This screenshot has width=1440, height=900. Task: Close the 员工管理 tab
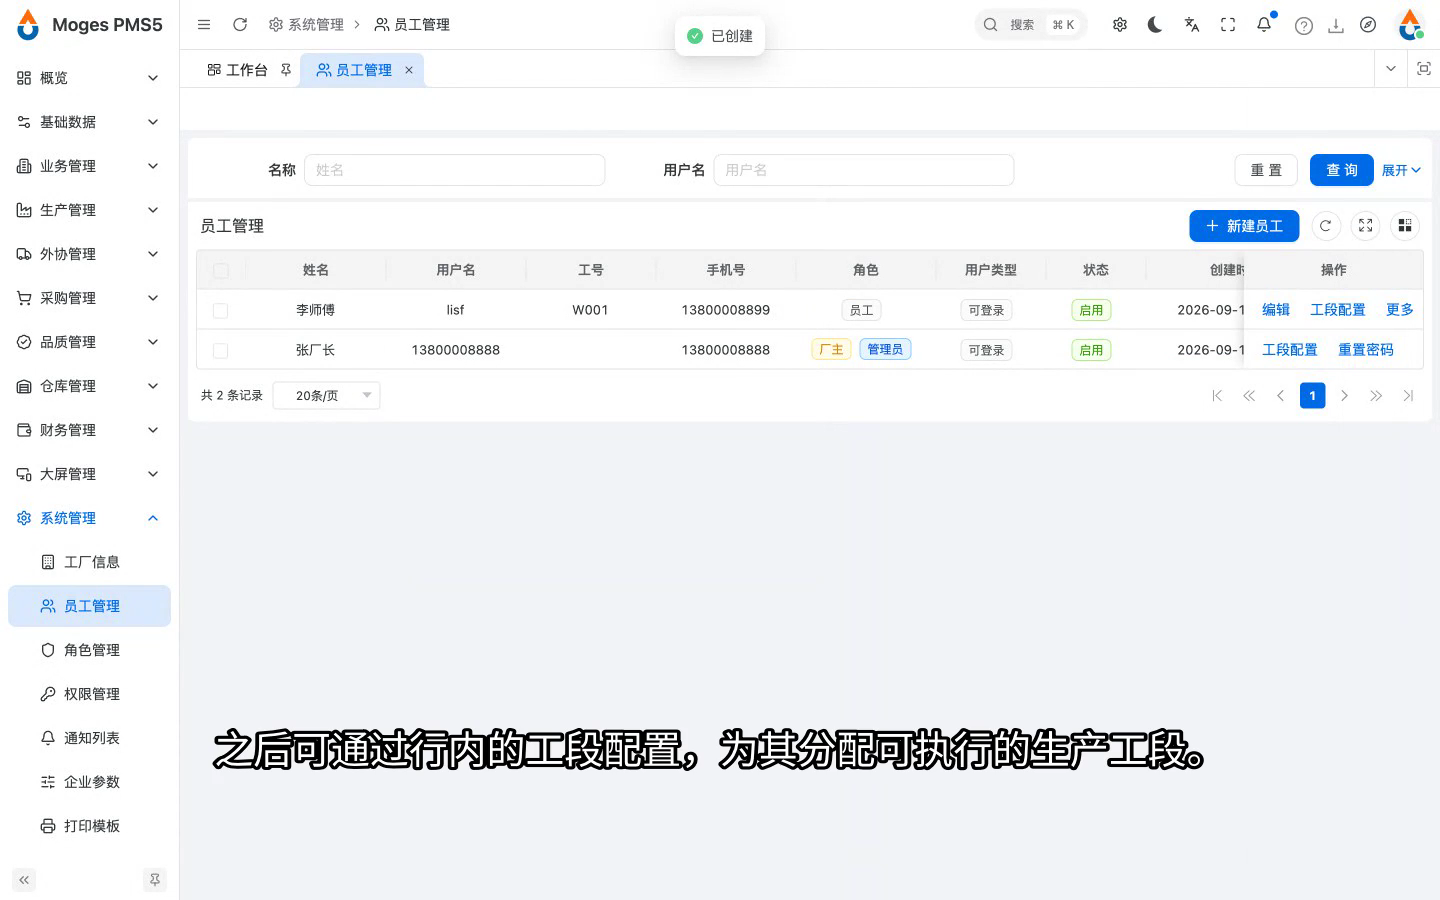click(x=409, y=70)
